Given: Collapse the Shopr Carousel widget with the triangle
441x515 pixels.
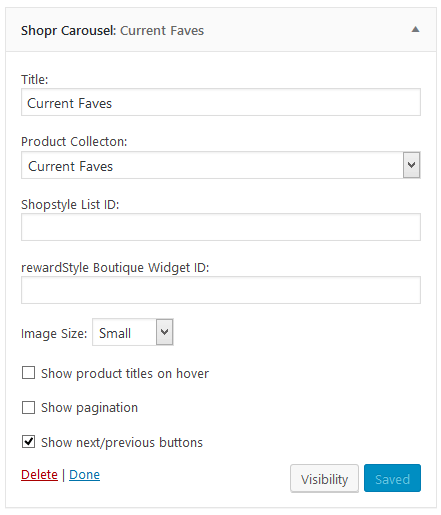Looking at the screenshot, I should 415,30.
